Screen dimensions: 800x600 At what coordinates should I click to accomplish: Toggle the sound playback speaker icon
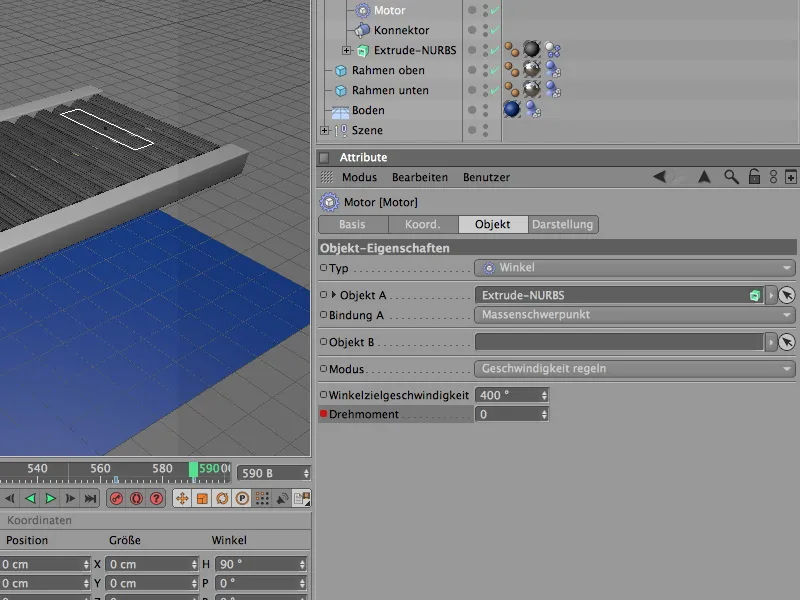282,498
